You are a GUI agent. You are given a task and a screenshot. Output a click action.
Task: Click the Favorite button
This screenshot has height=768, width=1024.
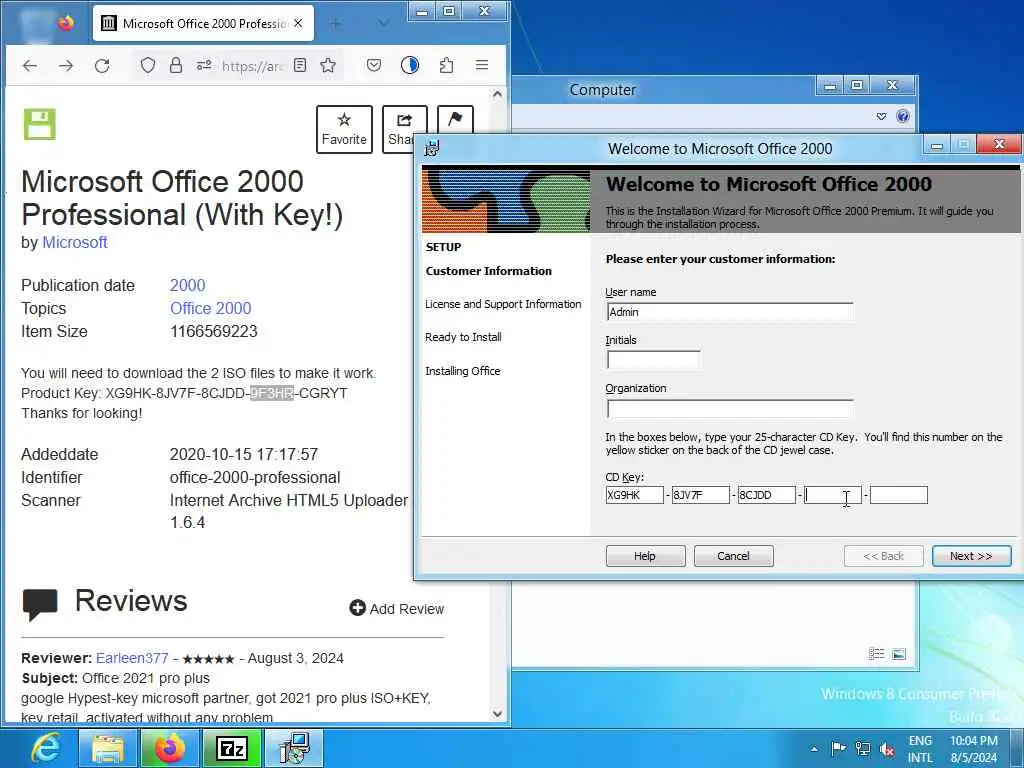tap(344, 129)
